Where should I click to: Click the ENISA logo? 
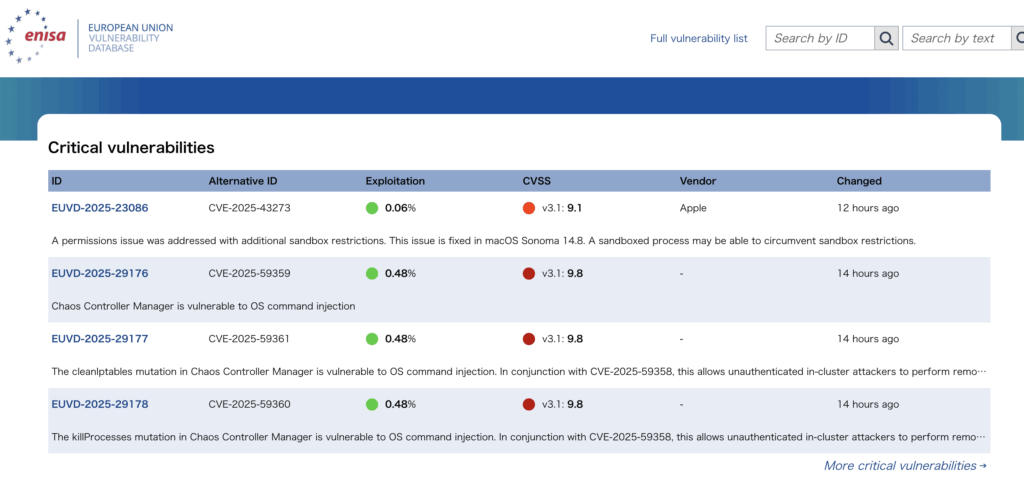tap(38, 37)
